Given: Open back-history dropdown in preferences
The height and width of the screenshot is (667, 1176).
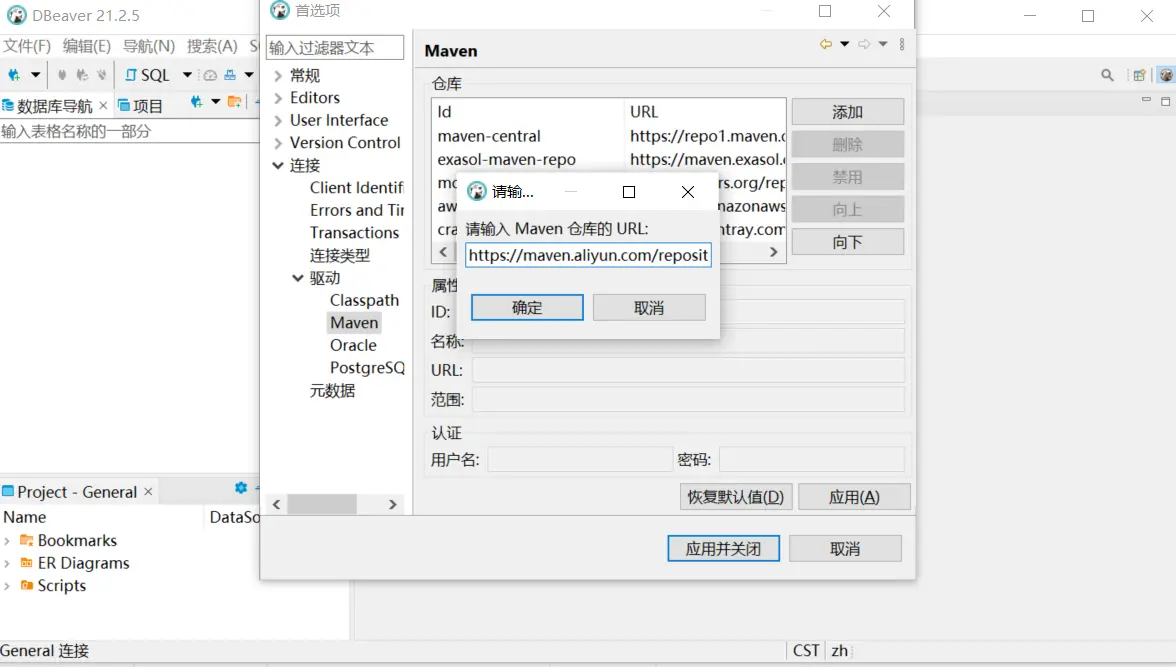Looking at the screenshot, I should click(844, 44).
